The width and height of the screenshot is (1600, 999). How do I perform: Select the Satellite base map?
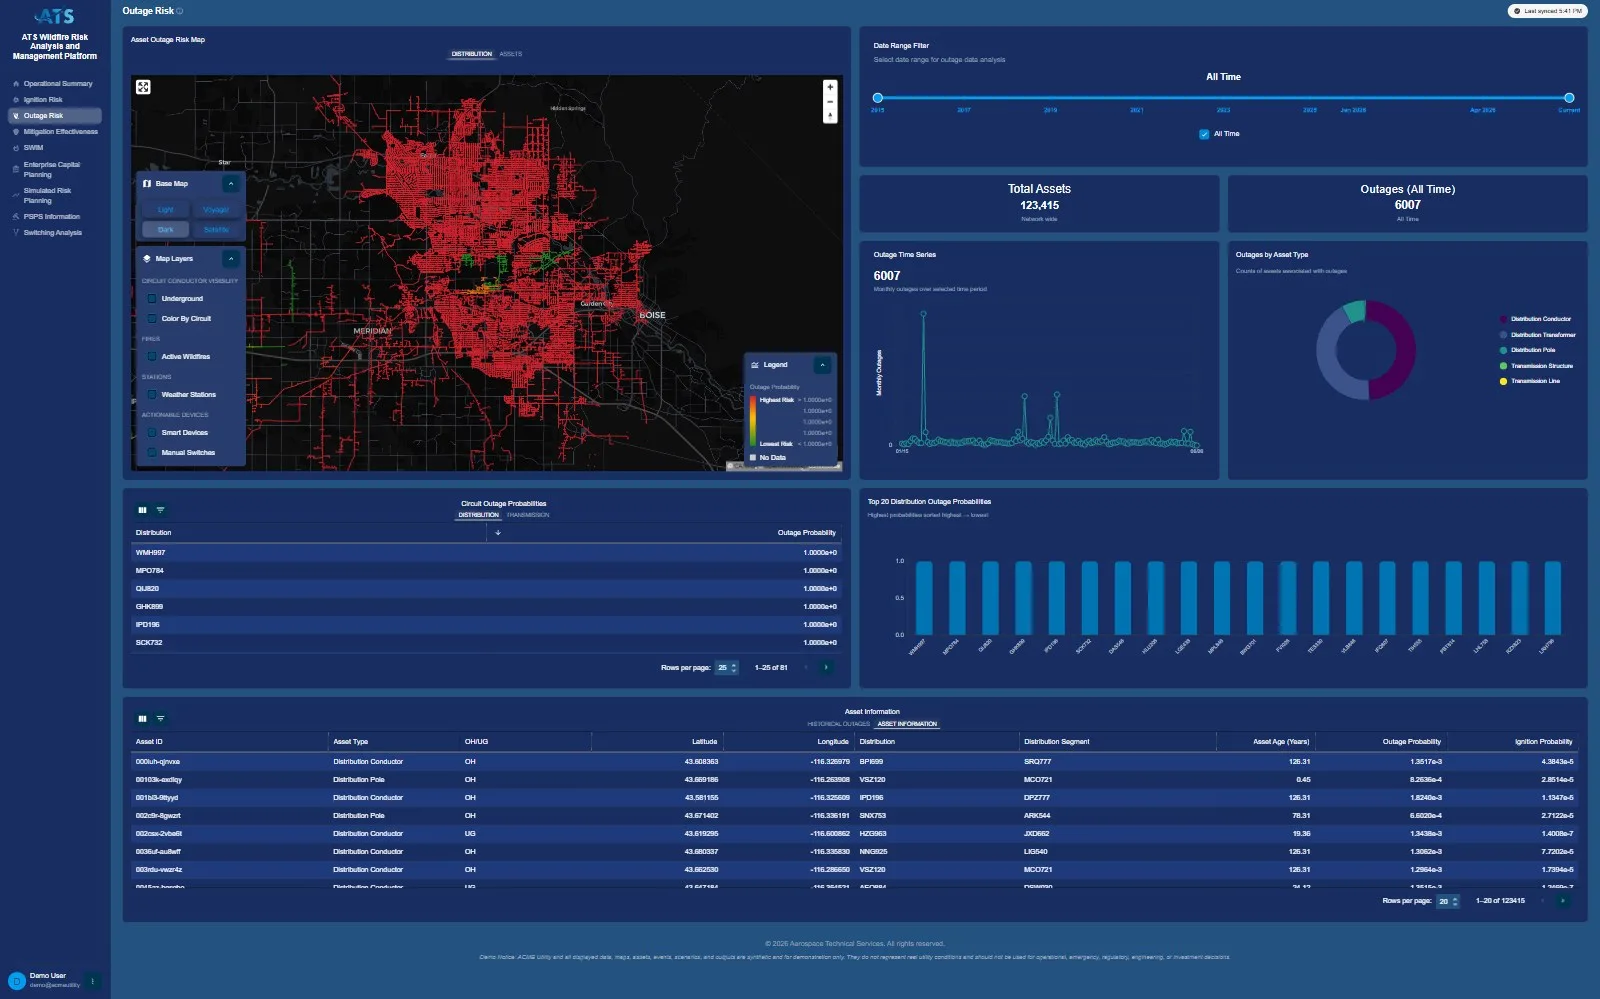tap(216, 230)
